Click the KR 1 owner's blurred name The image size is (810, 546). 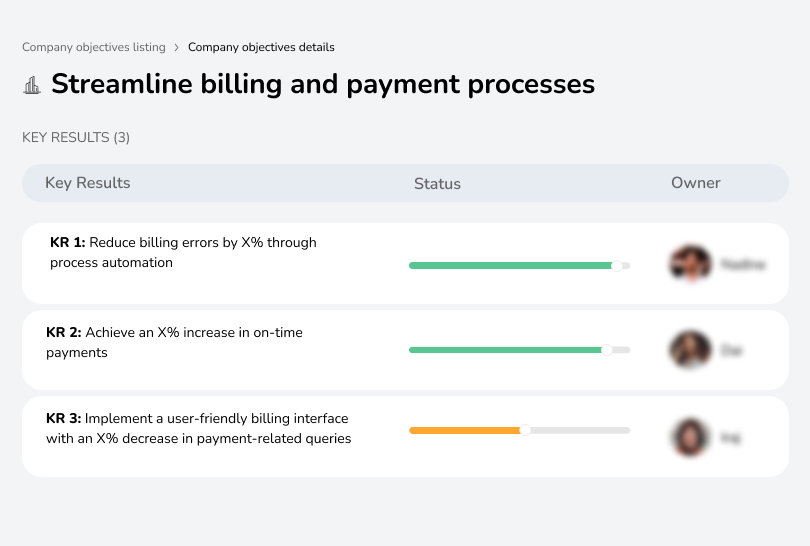(743, 264)
